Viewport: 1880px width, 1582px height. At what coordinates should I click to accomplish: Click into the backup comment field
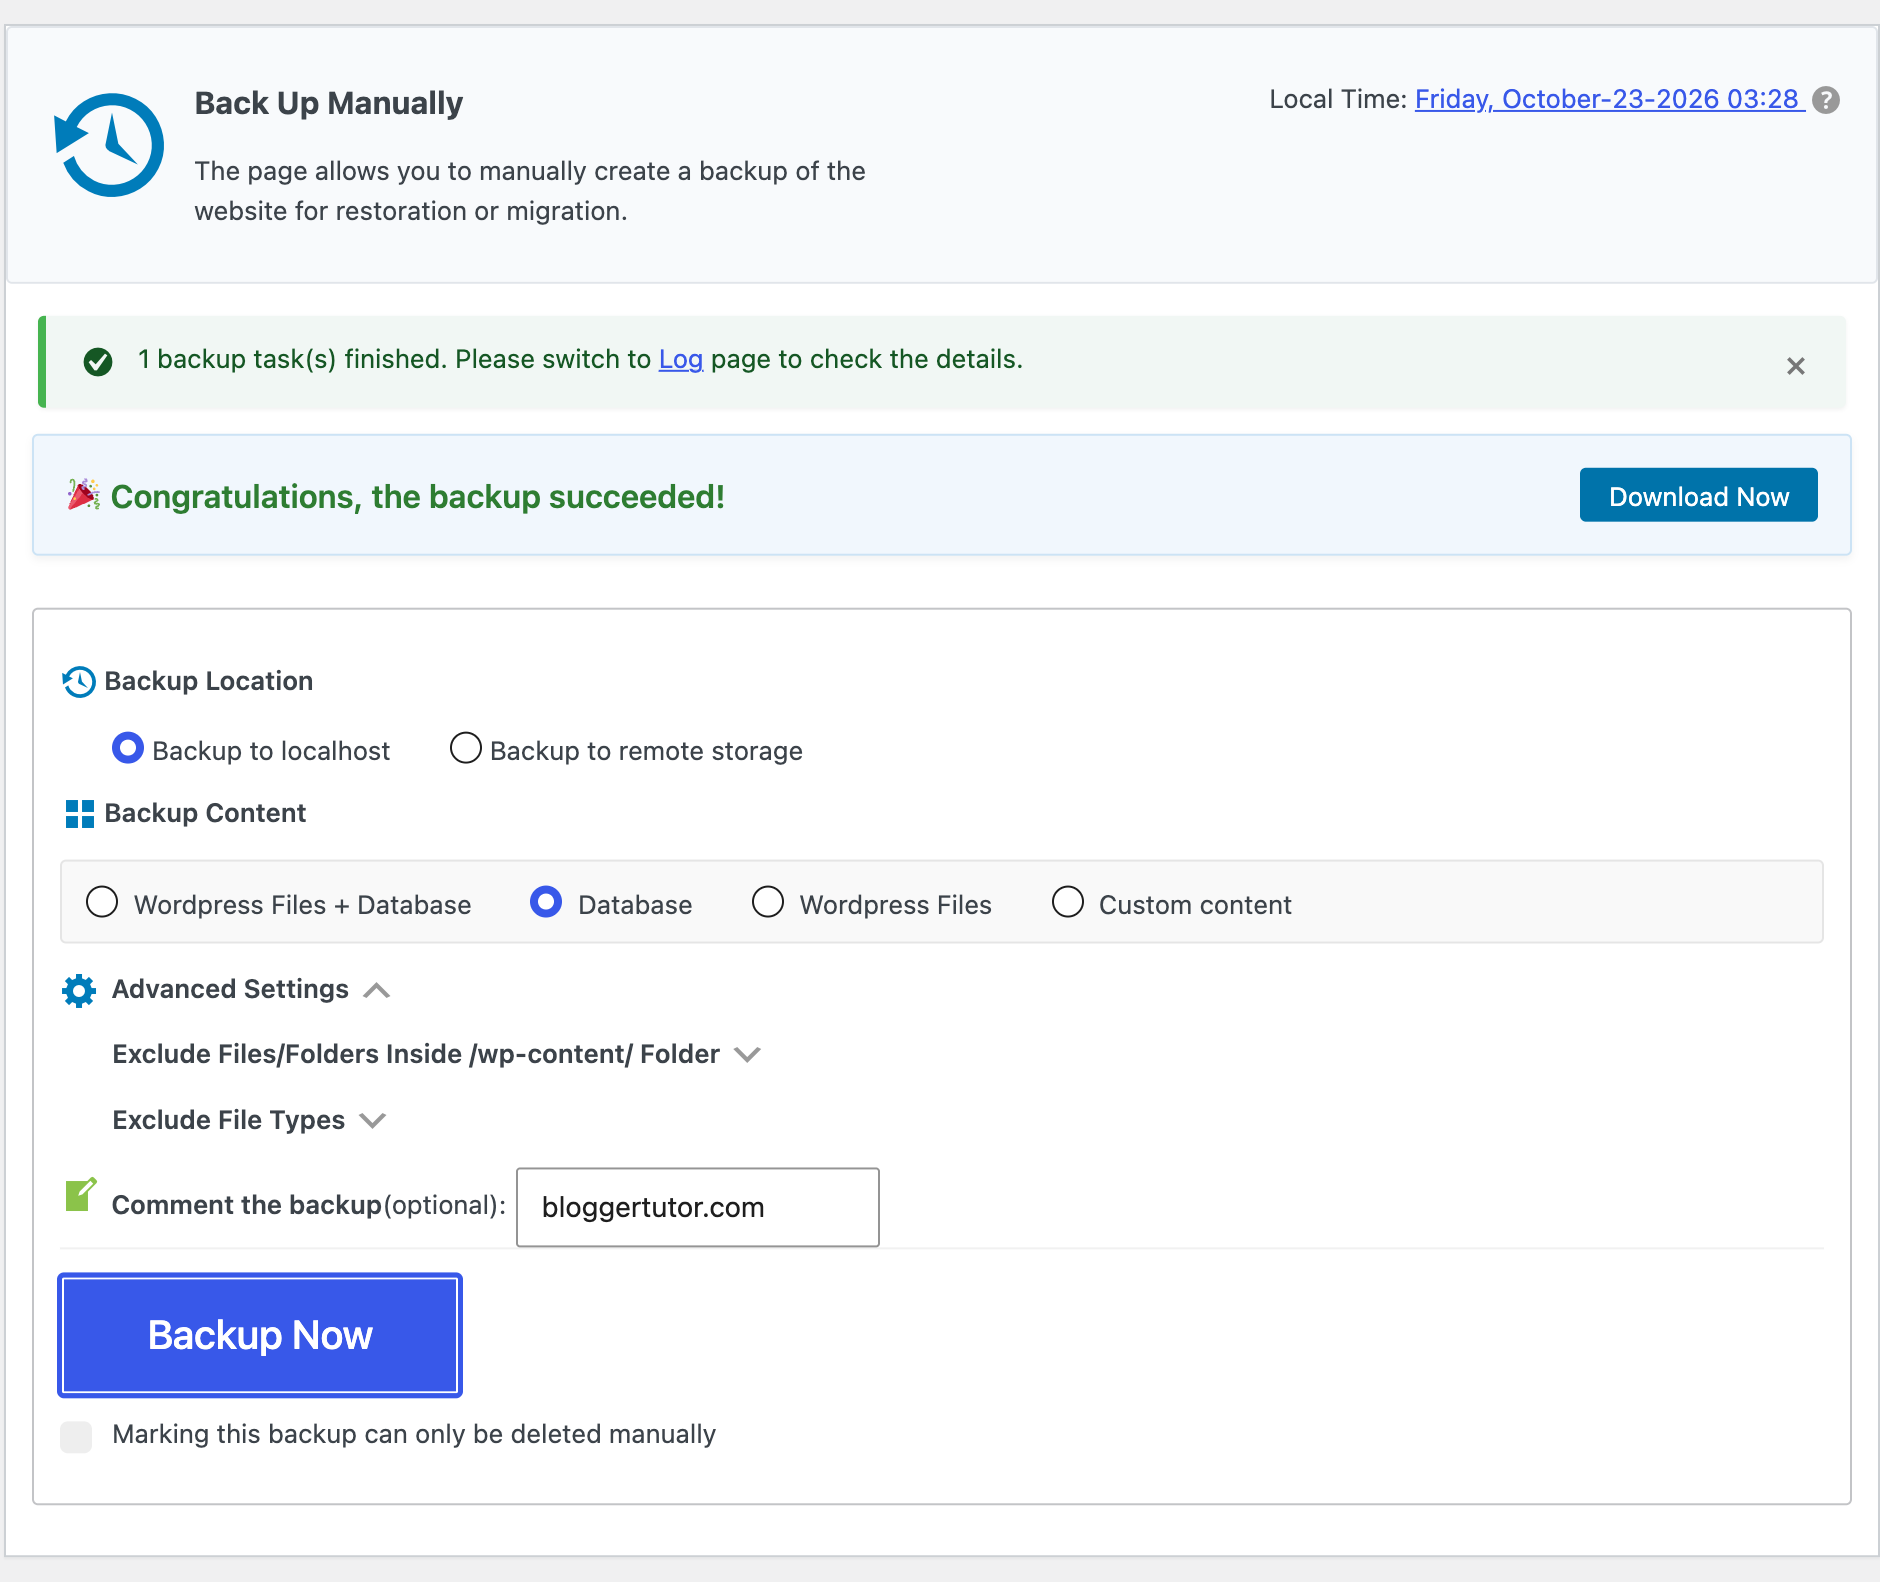(x=698, y=1207)
